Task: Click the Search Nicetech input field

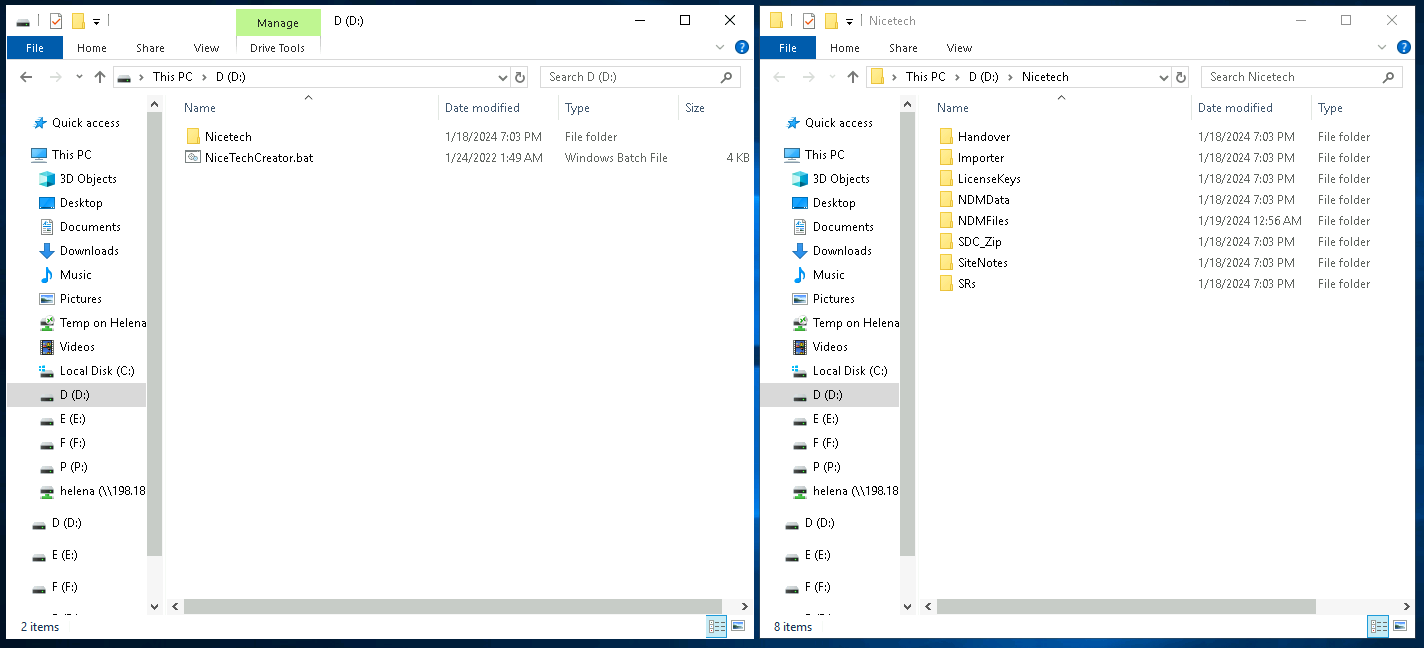Action: [1290, 77]
